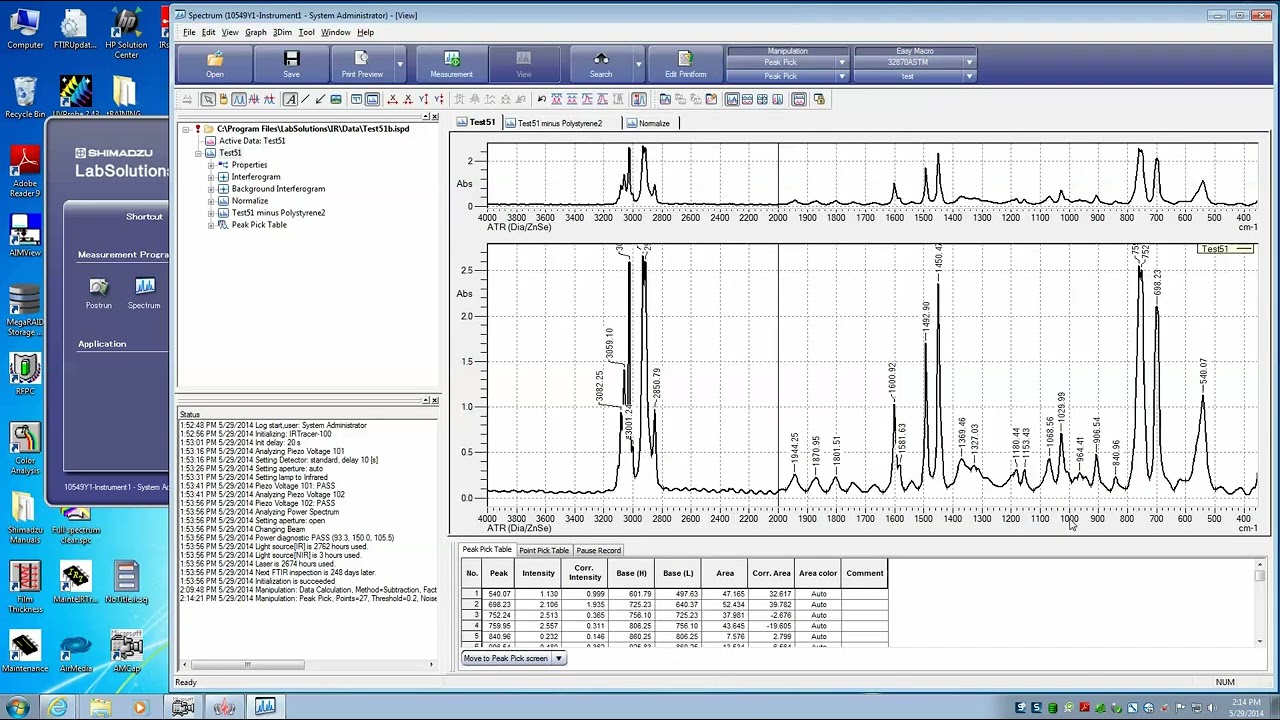The width and height of the screenshot is (1280, 720).
Task: Open Windows Explorer folder in taskbar
Action: coord(100,707)
